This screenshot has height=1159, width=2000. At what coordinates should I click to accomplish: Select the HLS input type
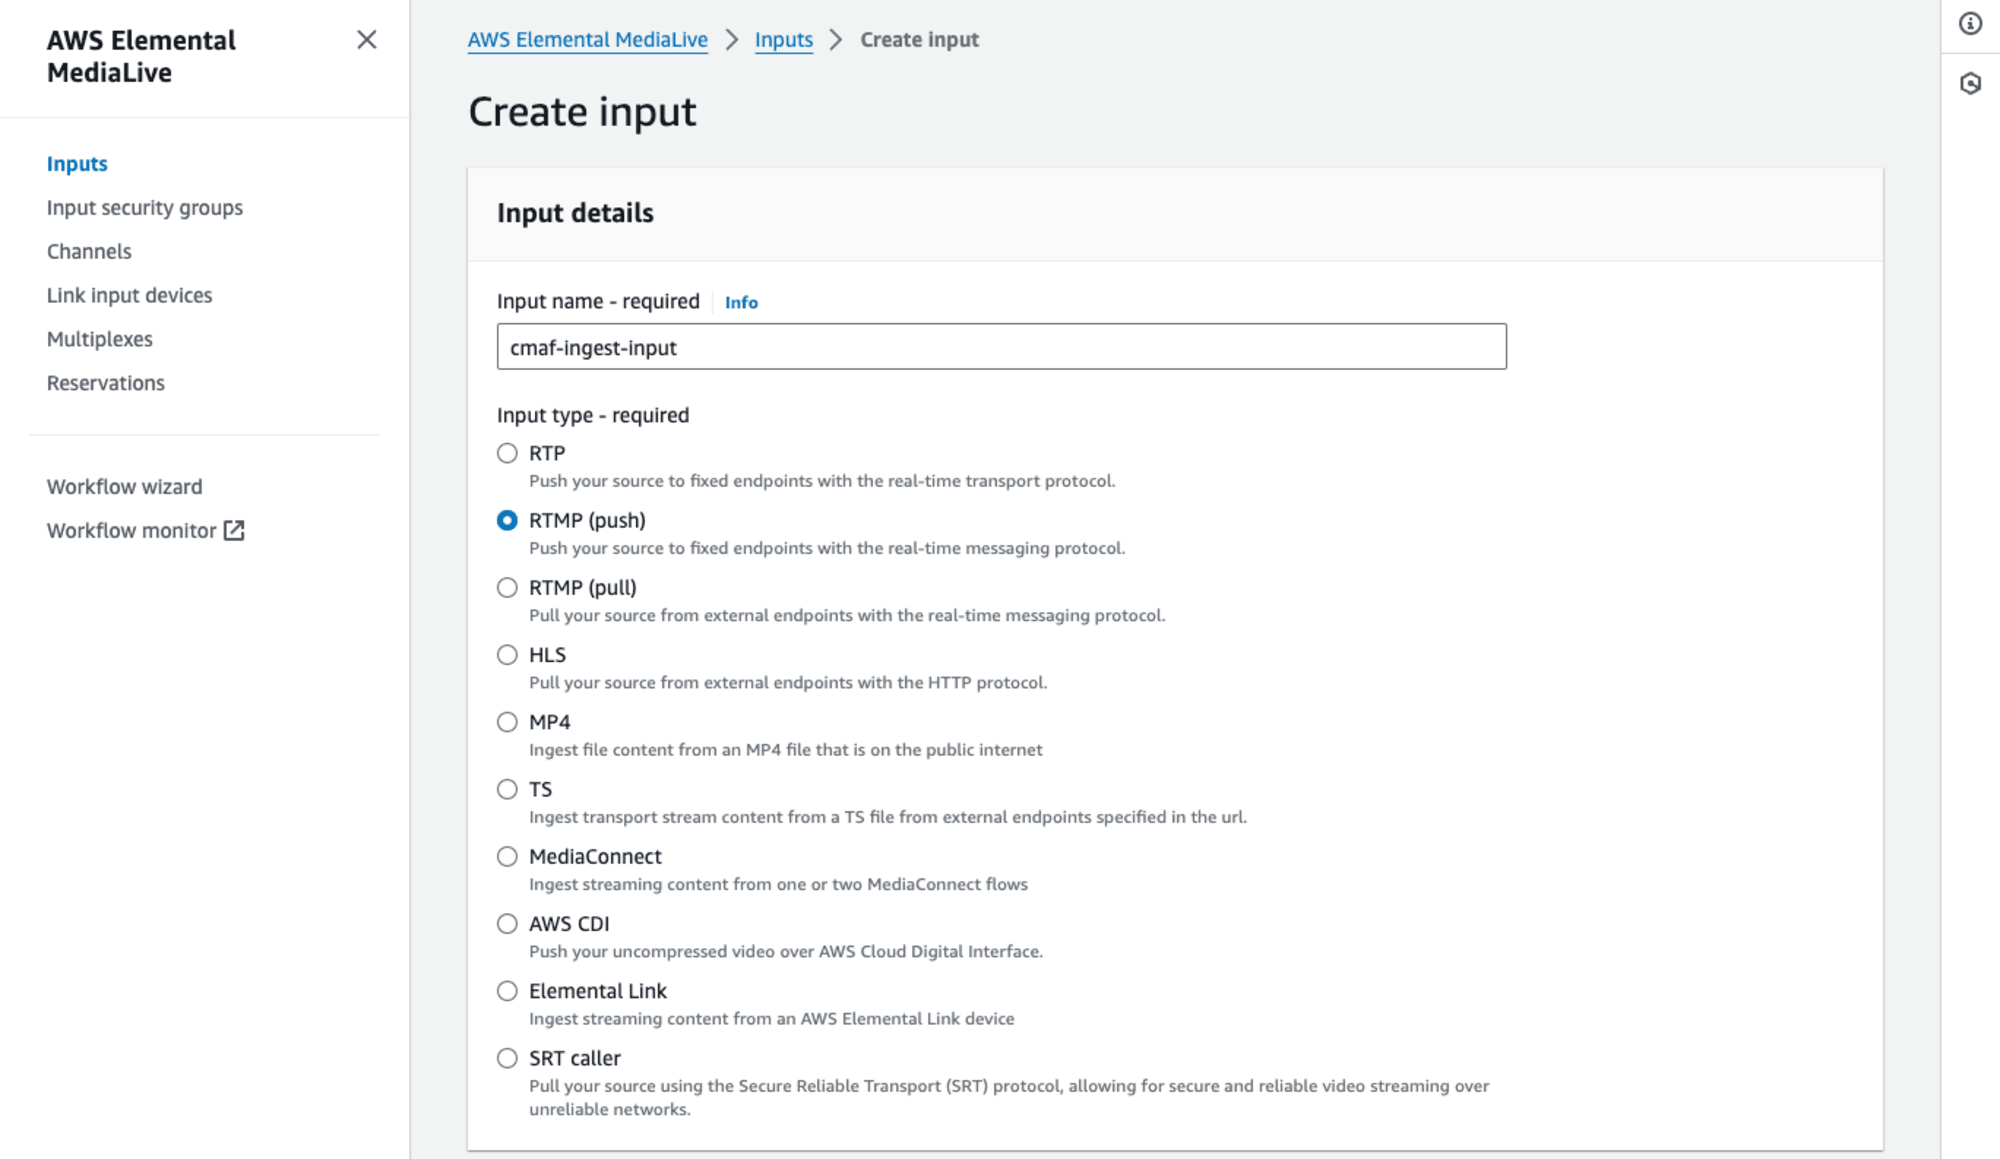(507, 655)
